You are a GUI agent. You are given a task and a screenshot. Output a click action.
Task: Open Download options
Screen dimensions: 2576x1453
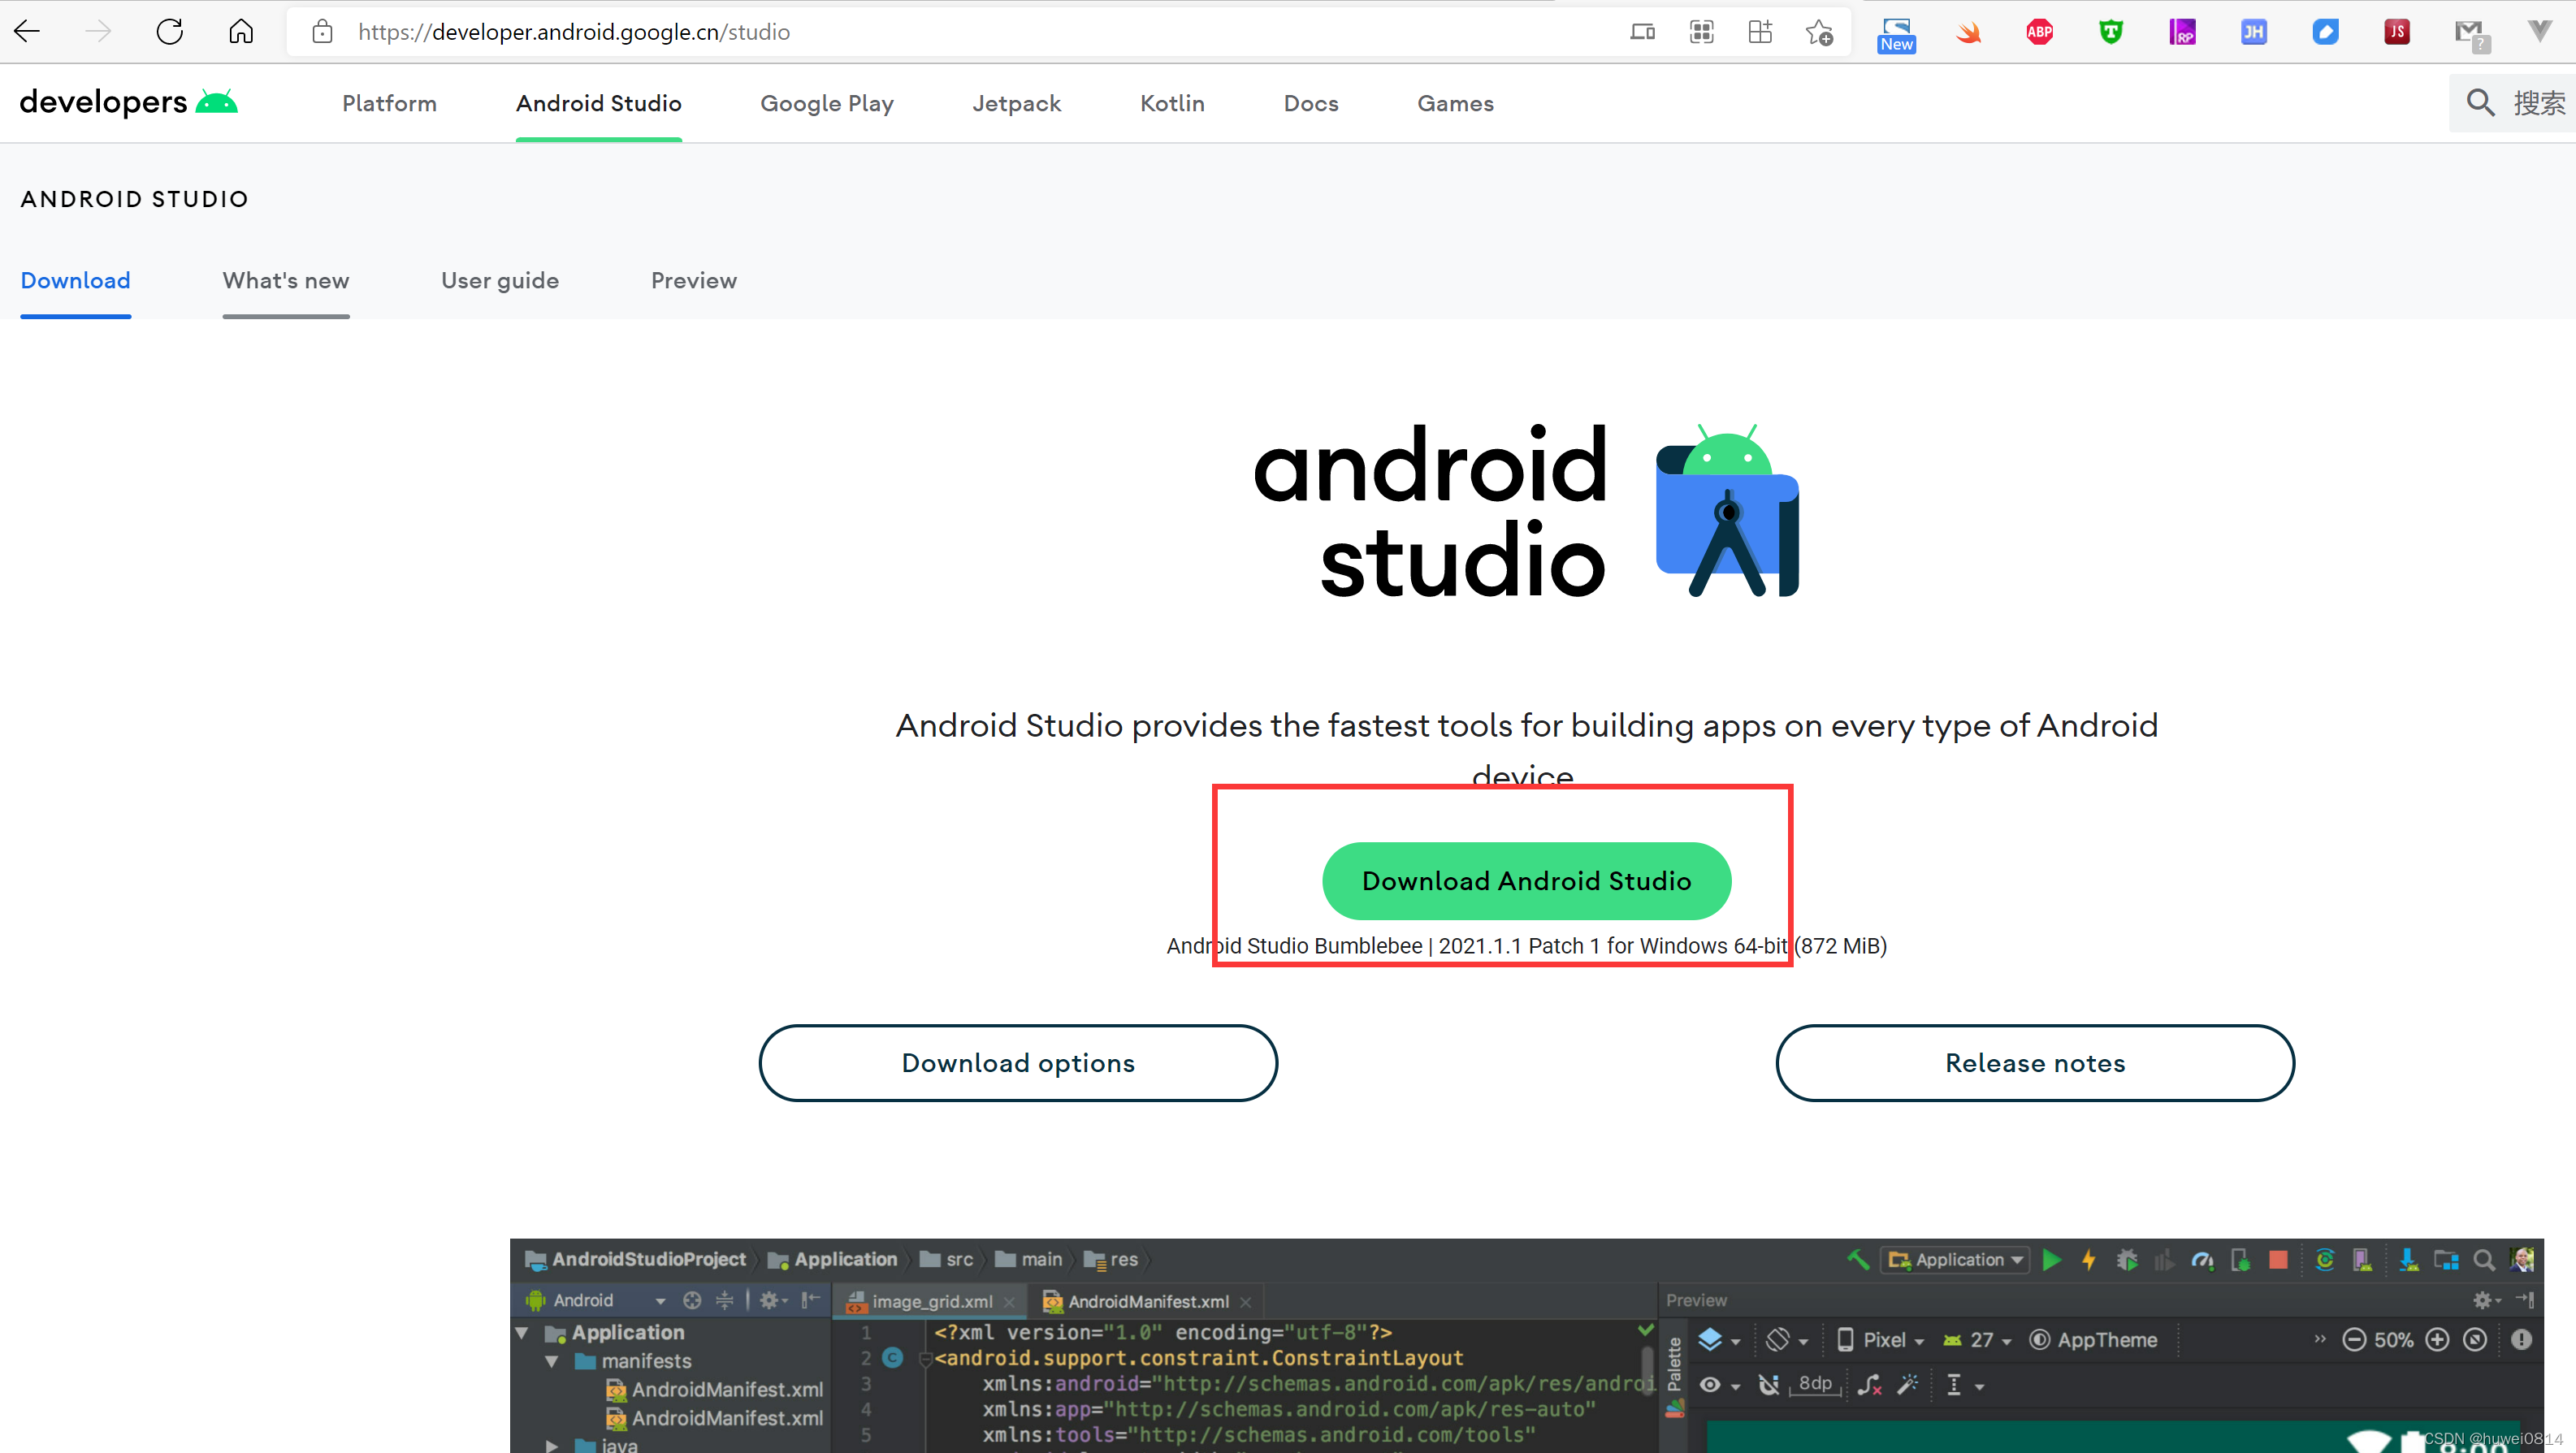click(x=1018, y=1063)
